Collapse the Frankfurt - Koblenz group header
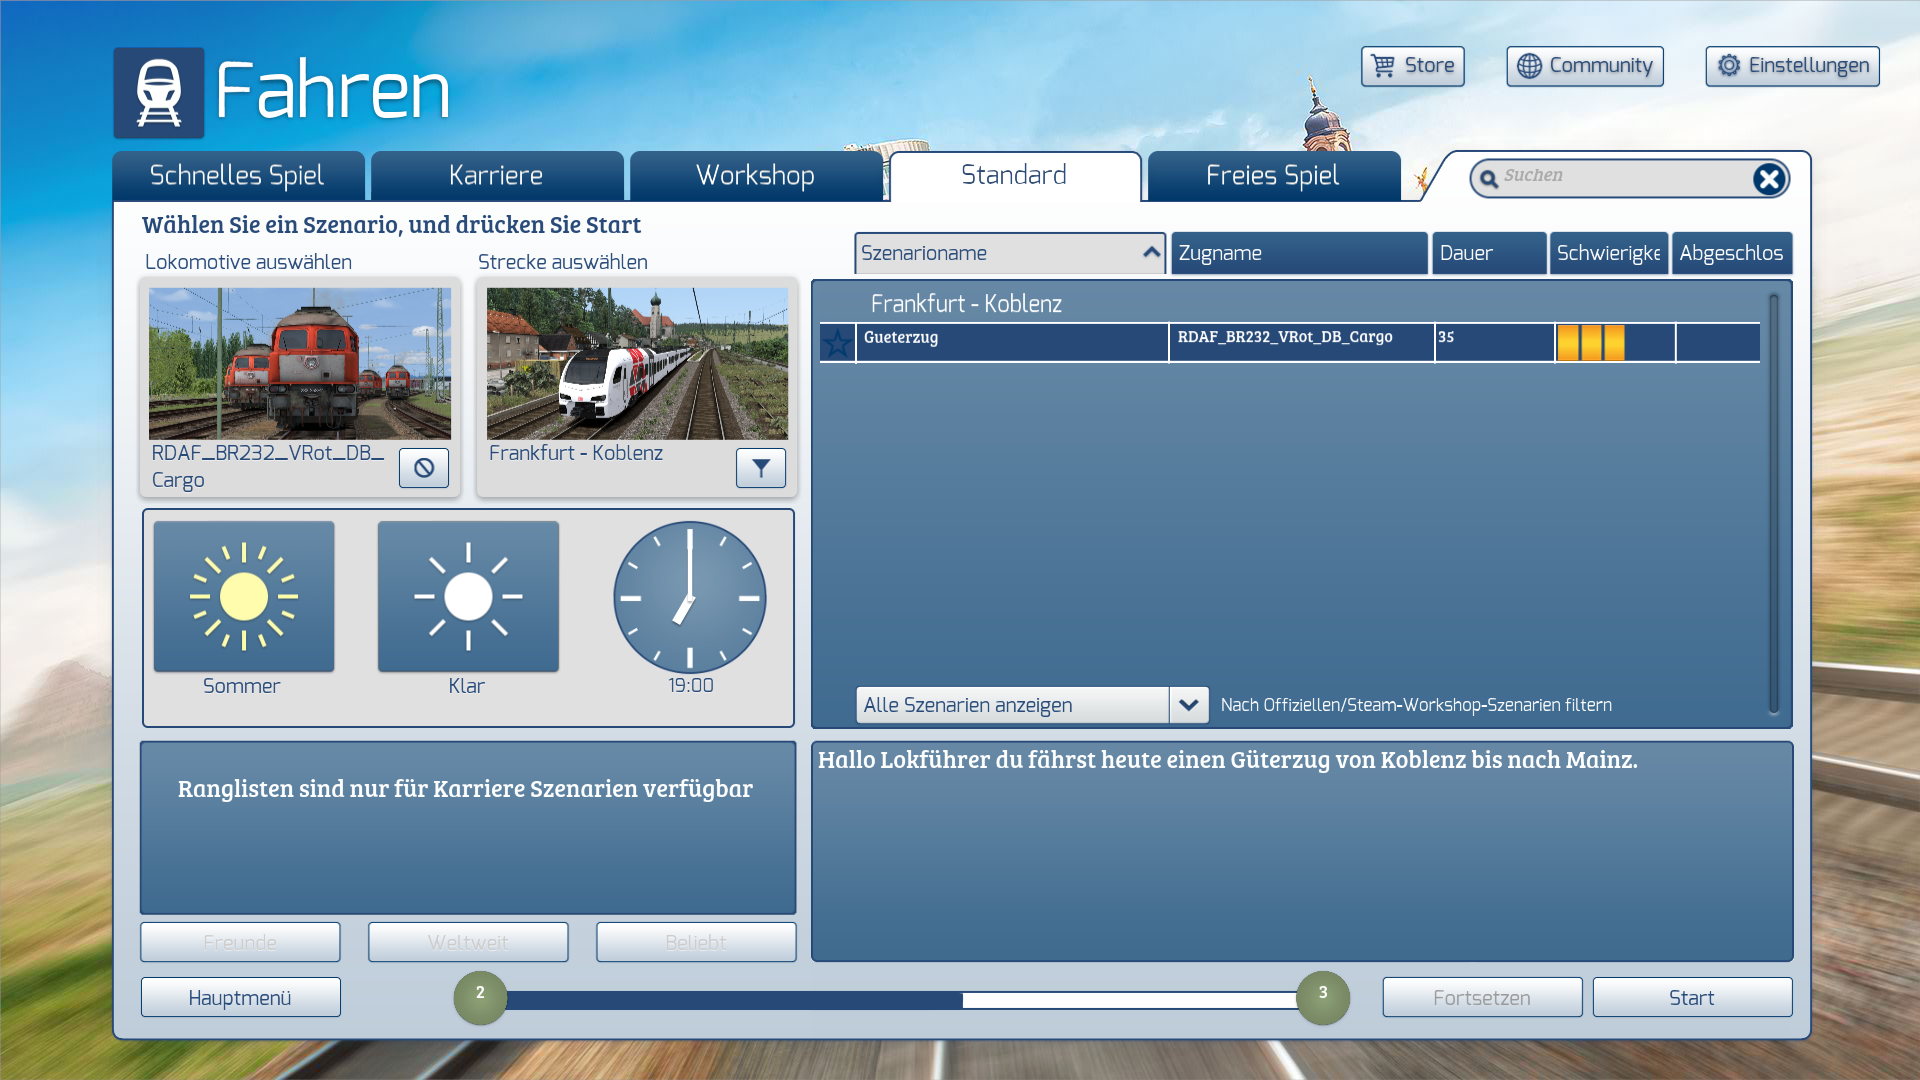1920x1080 pixels. click(965, 304)
